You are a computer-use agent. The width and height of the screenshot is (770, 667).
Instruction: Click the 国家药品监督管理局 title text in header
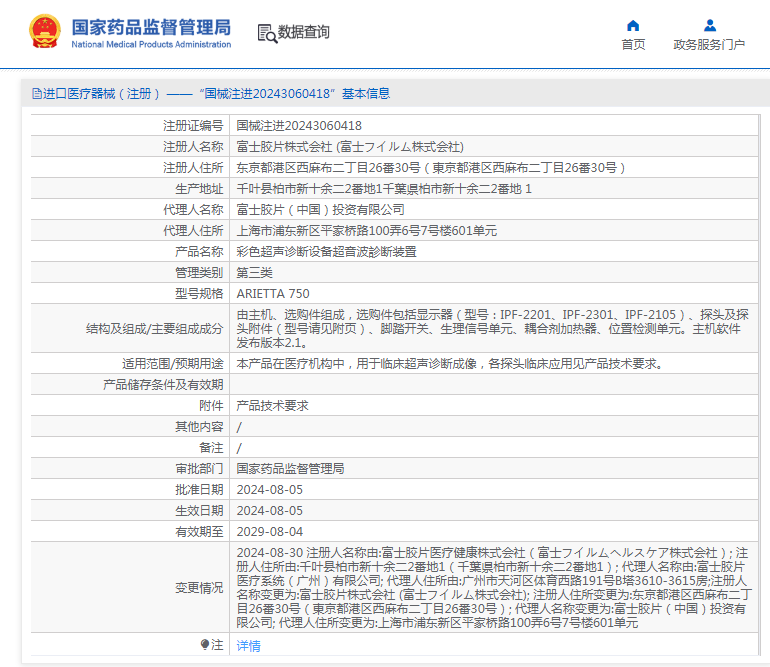click(151, 26)
